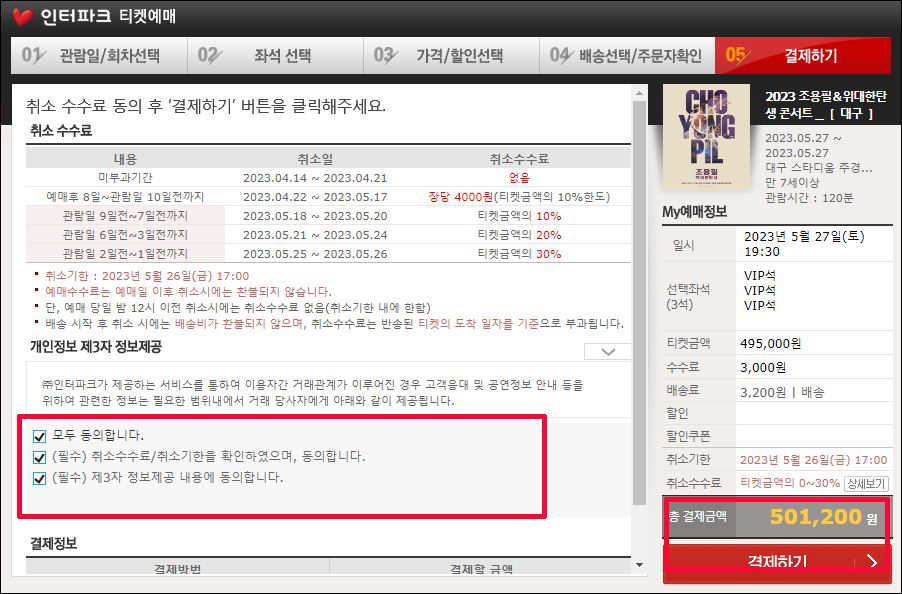Click the date '2023년 5월 27일(토) 19:30'
Screen dimensions: 902x594
[x=804, y=244]
